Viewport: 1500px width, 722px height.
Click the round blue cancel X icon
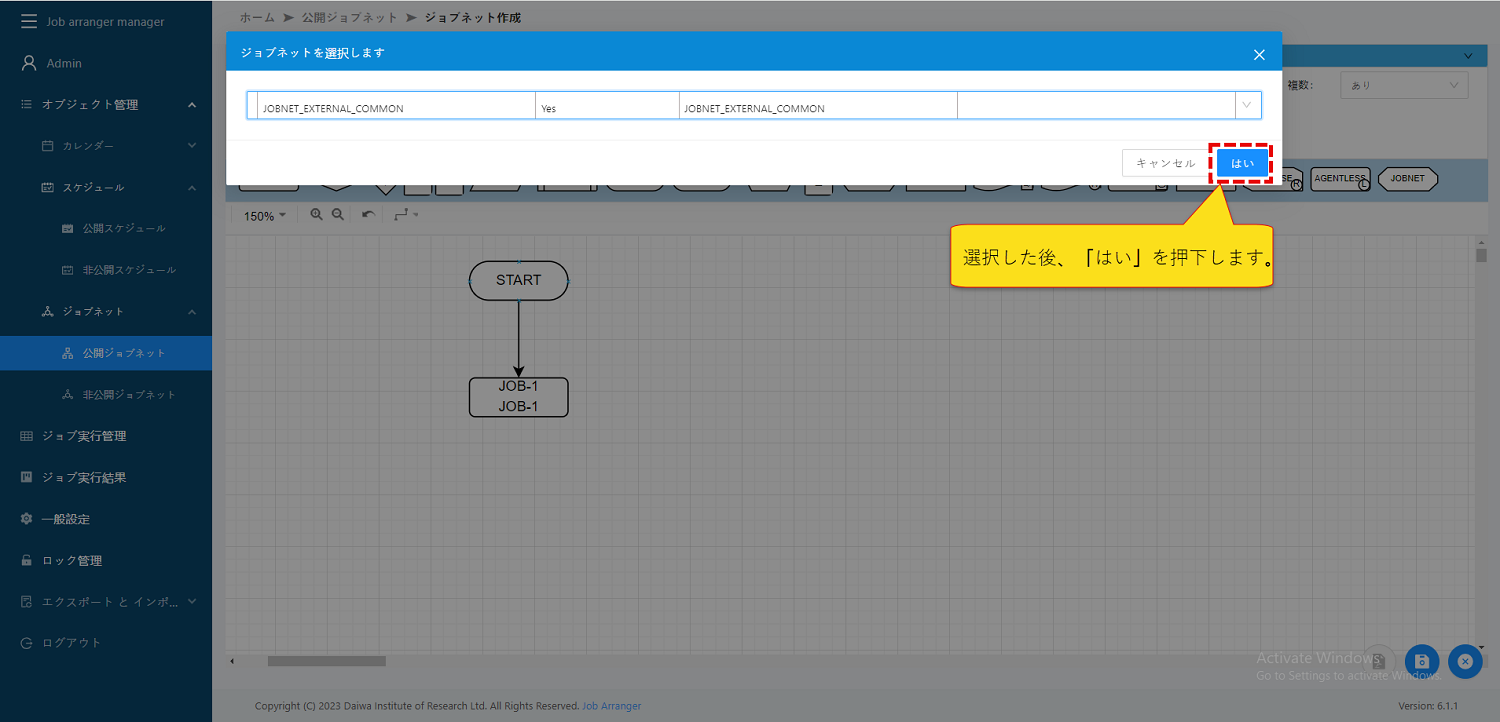pyautogui.click(x=1464, y=661)
